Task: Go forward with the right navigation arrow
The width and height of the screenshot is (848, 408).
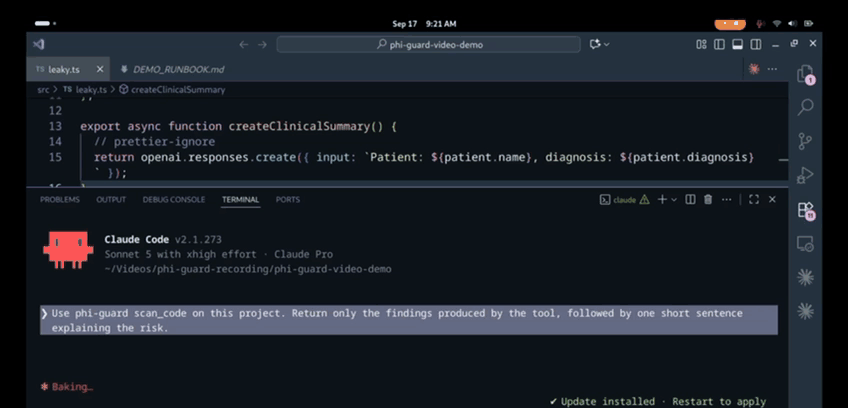Action: click(262, 44)
